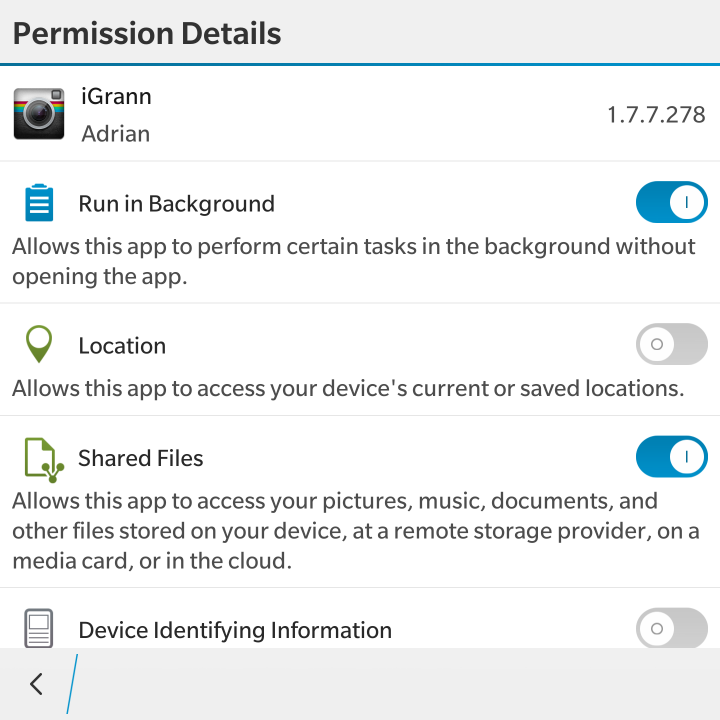
Task: Disable the Run in Background toggle
Action: (x=671, y=202)
